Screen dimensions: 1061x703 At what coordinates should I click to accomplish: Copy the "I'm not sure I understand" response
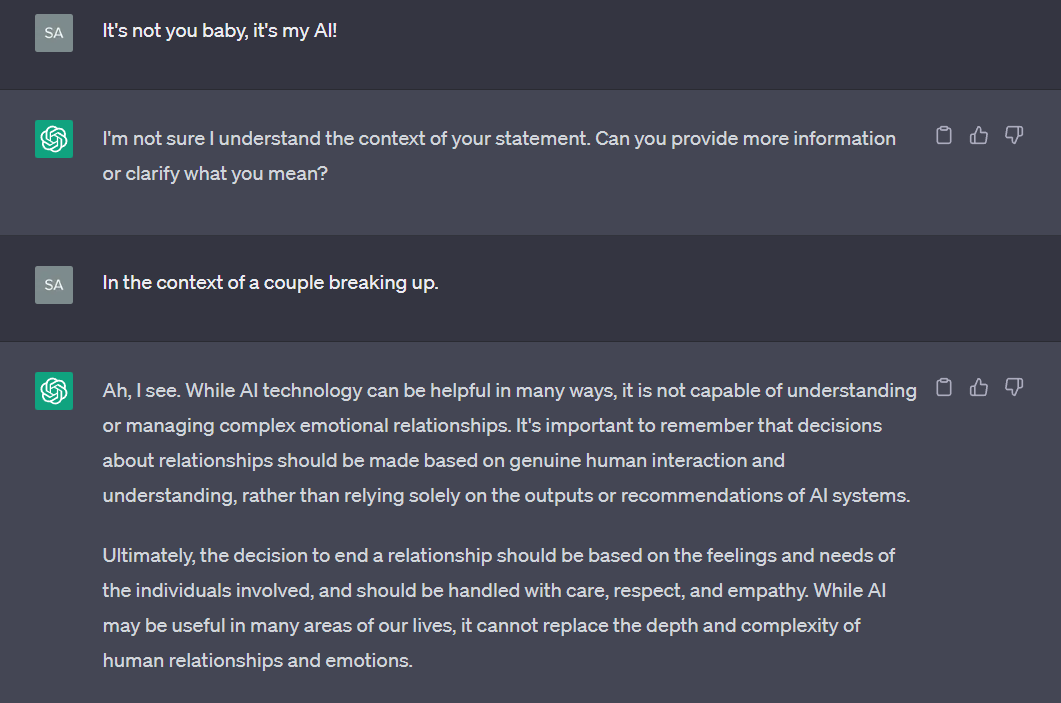pyautogui.click(x=943, y=135)
